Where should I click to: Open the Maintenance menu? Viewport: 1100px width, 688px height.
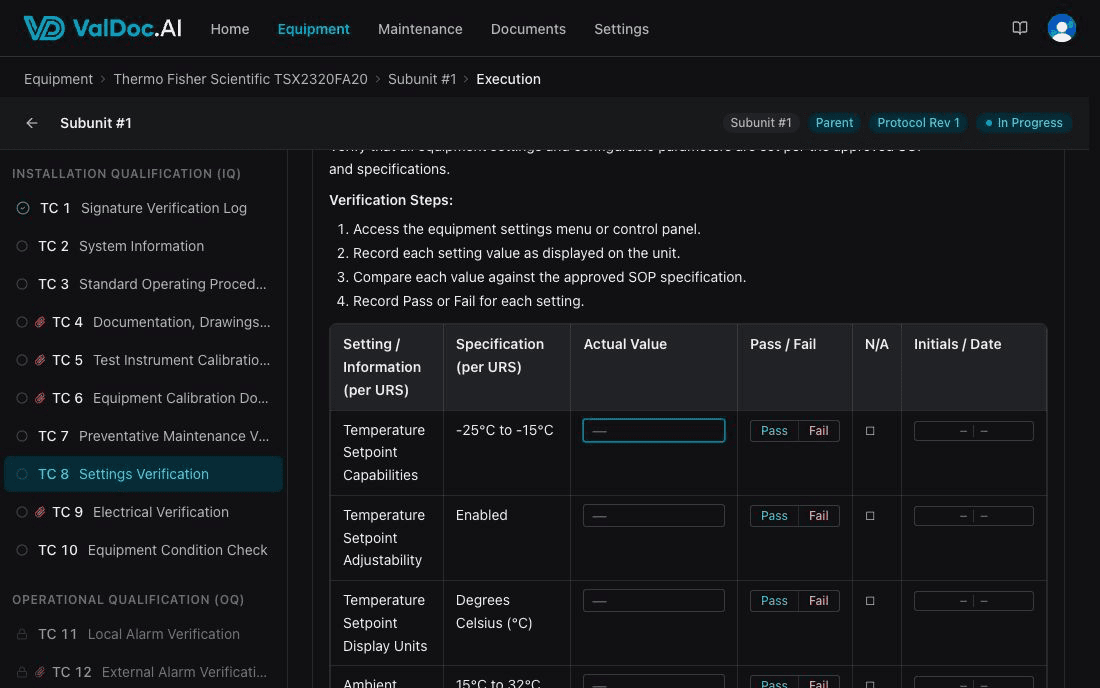tap(420, 29)
